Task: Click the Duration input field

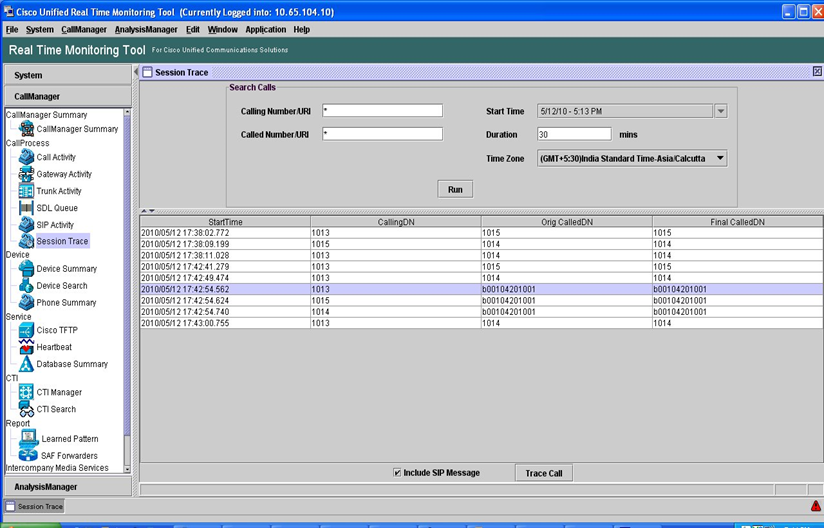Action: [x=574, y=134]
